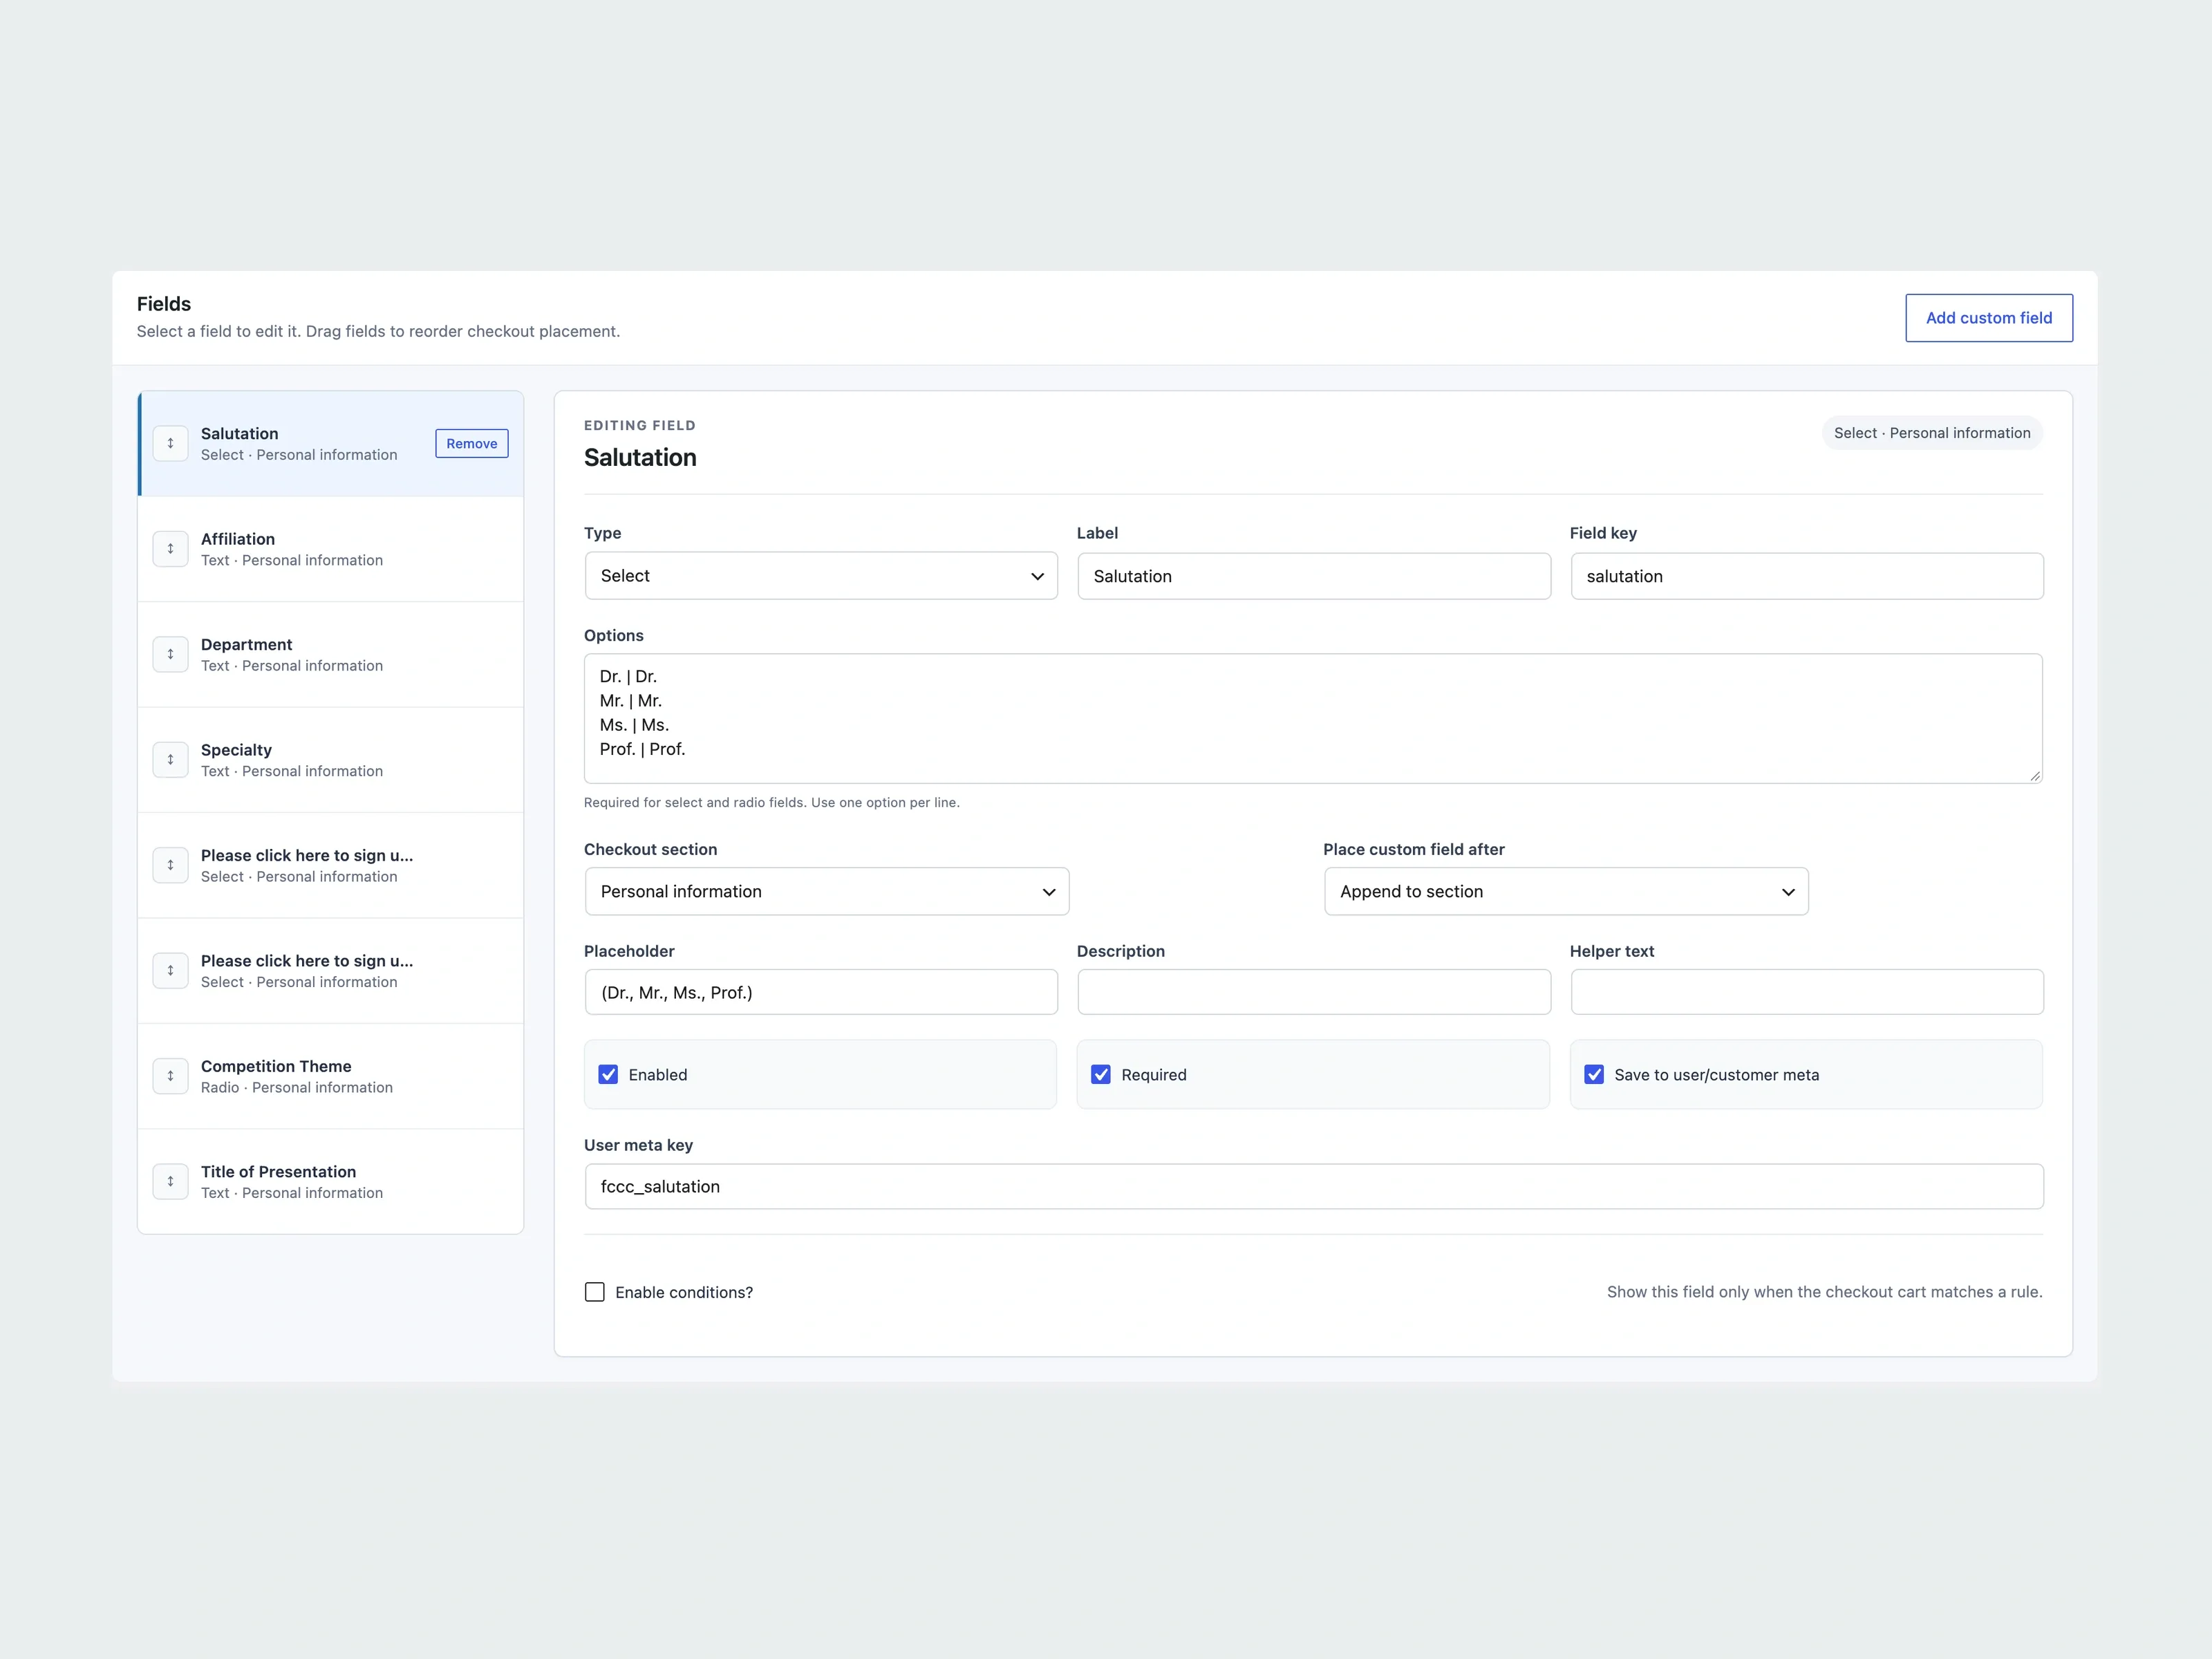Click the Add custom field button
2212x1659 pixels.
point(1988,318)
